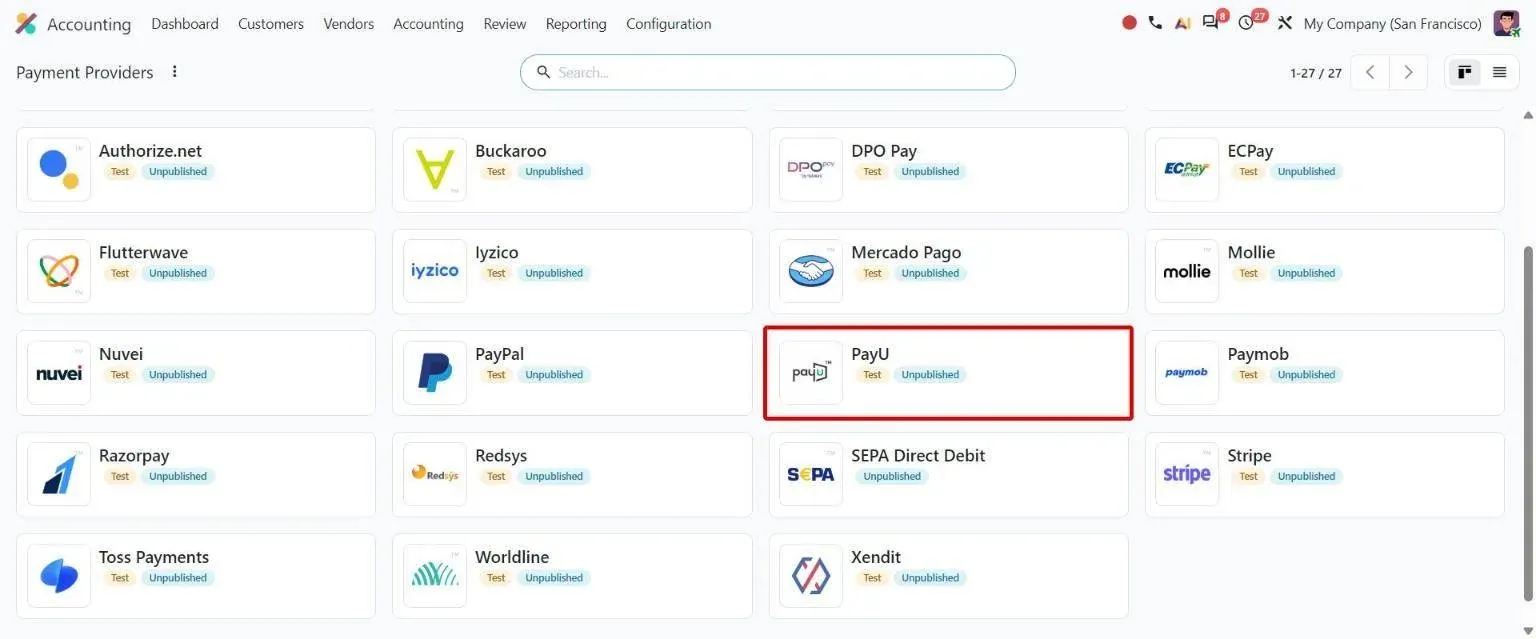Click the Xendit logo
The height and width of the screenshot is (639, 1536).
pyautogui.click(x=811, y=576)
